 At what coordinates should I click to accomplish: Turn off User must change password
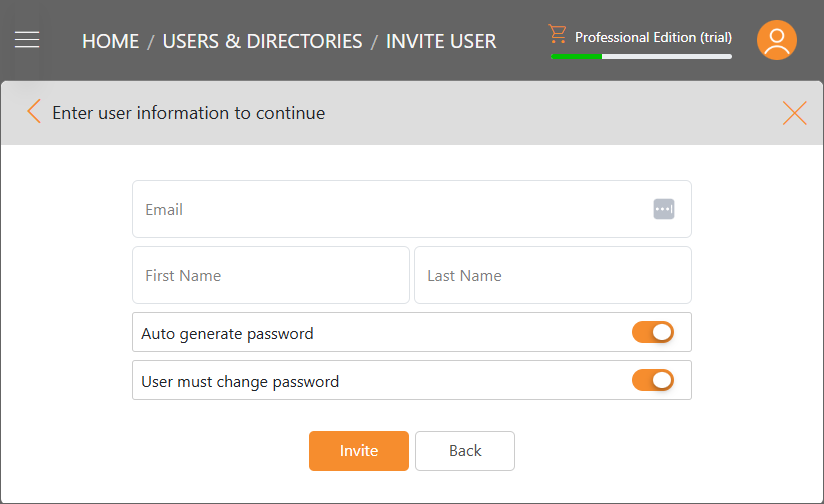pyautogui.click(x=653, y=380)
